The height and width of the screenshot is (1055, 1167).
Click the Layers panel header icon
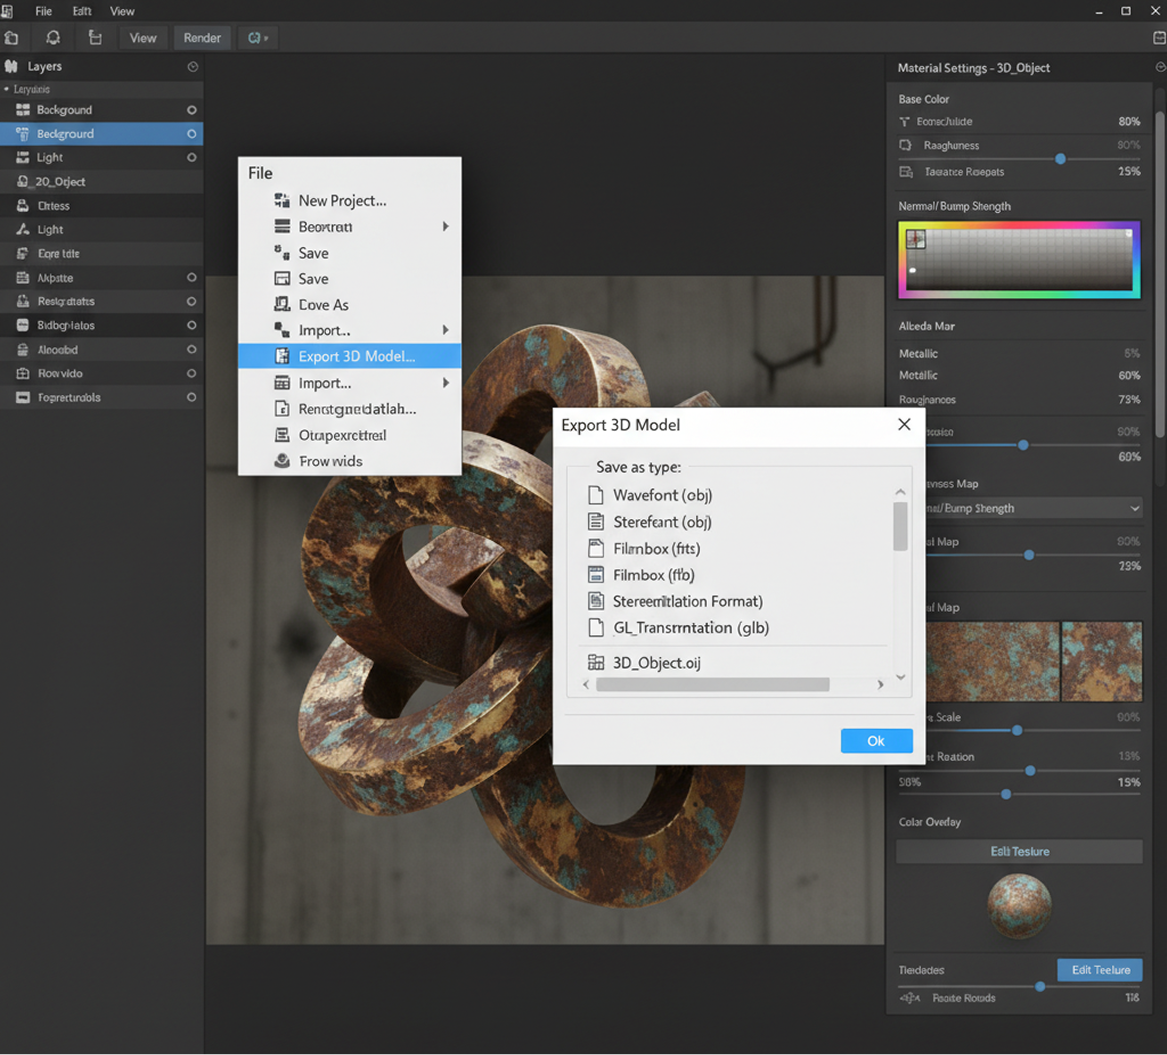12,67
